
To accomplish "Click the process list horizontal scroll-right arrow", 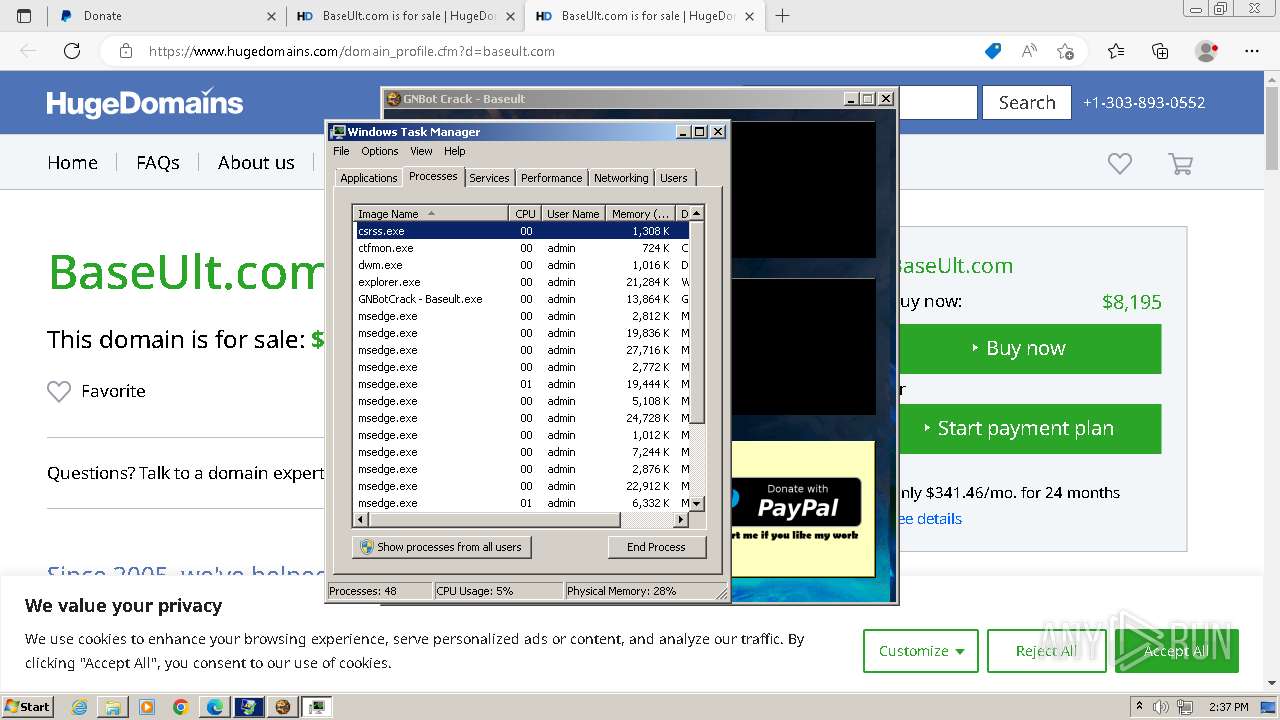I will click(681, 520).
